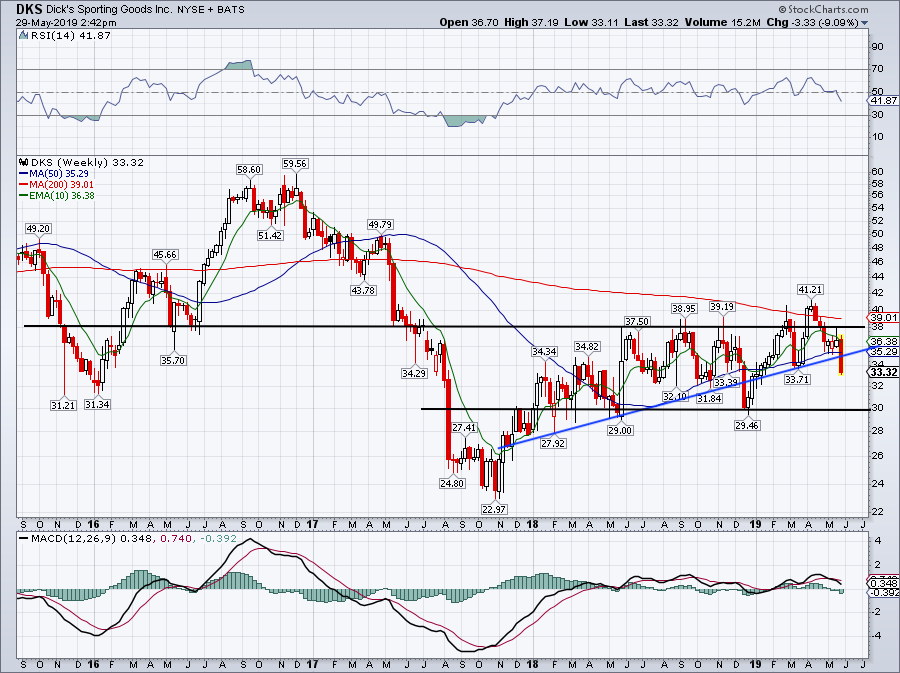This screenshot has height=673, width=900.
Task: Click the RSI indicator icon beside RSI(14)
Action: tap(23, 36)
